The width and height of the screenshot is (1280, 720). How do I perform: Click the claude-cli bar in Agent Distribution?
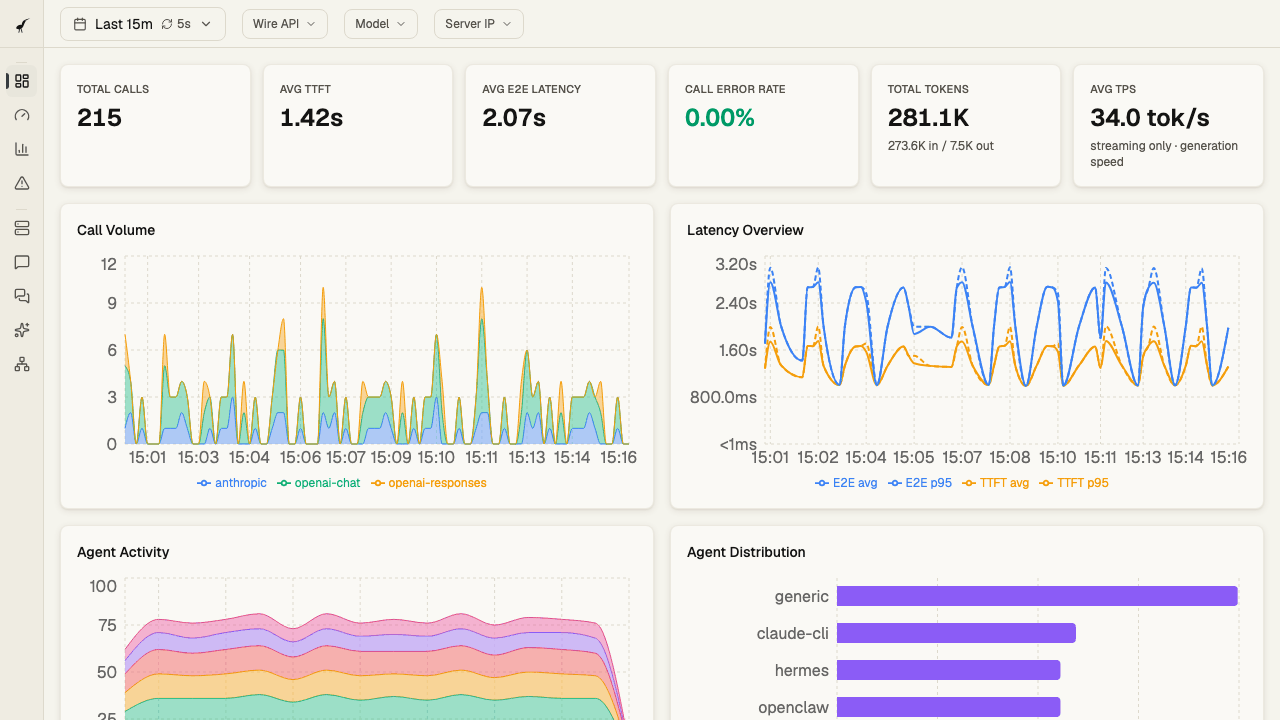coord(956,633)
